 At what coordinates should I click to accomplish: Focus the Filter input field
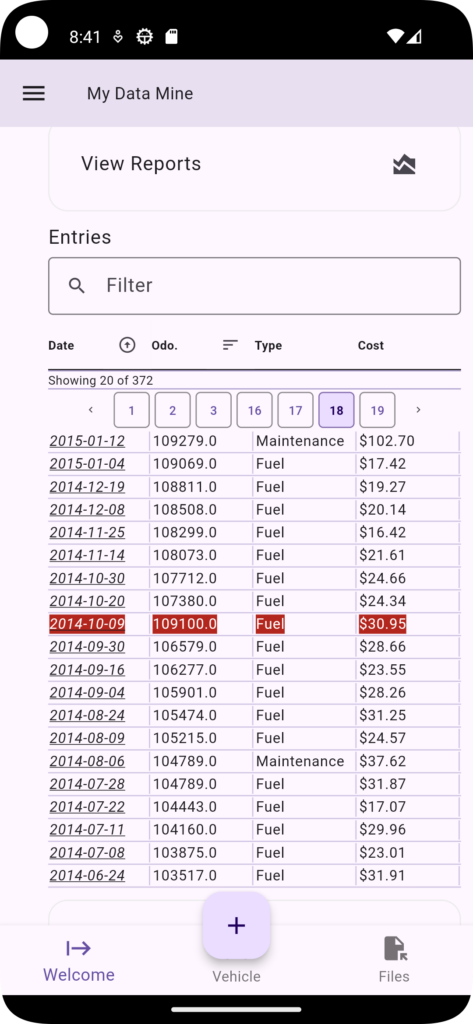[254, 286]
